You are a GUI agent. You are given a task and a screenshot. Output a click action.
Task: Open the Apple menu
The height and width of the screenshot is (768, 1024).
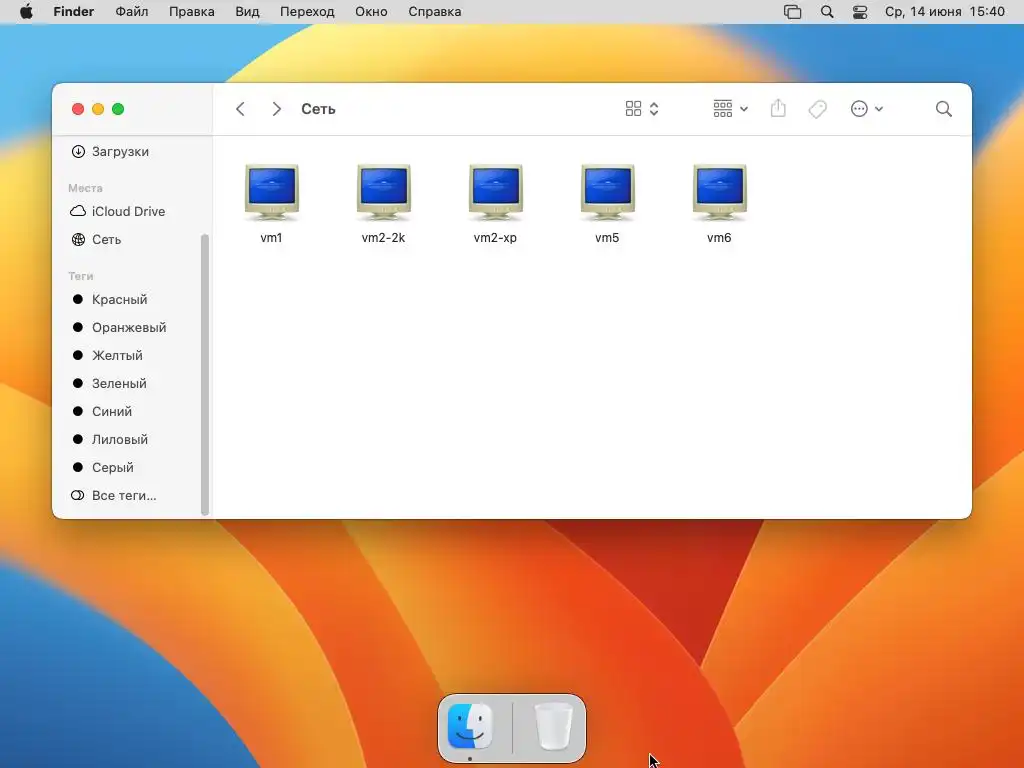(x=26, y=12)
